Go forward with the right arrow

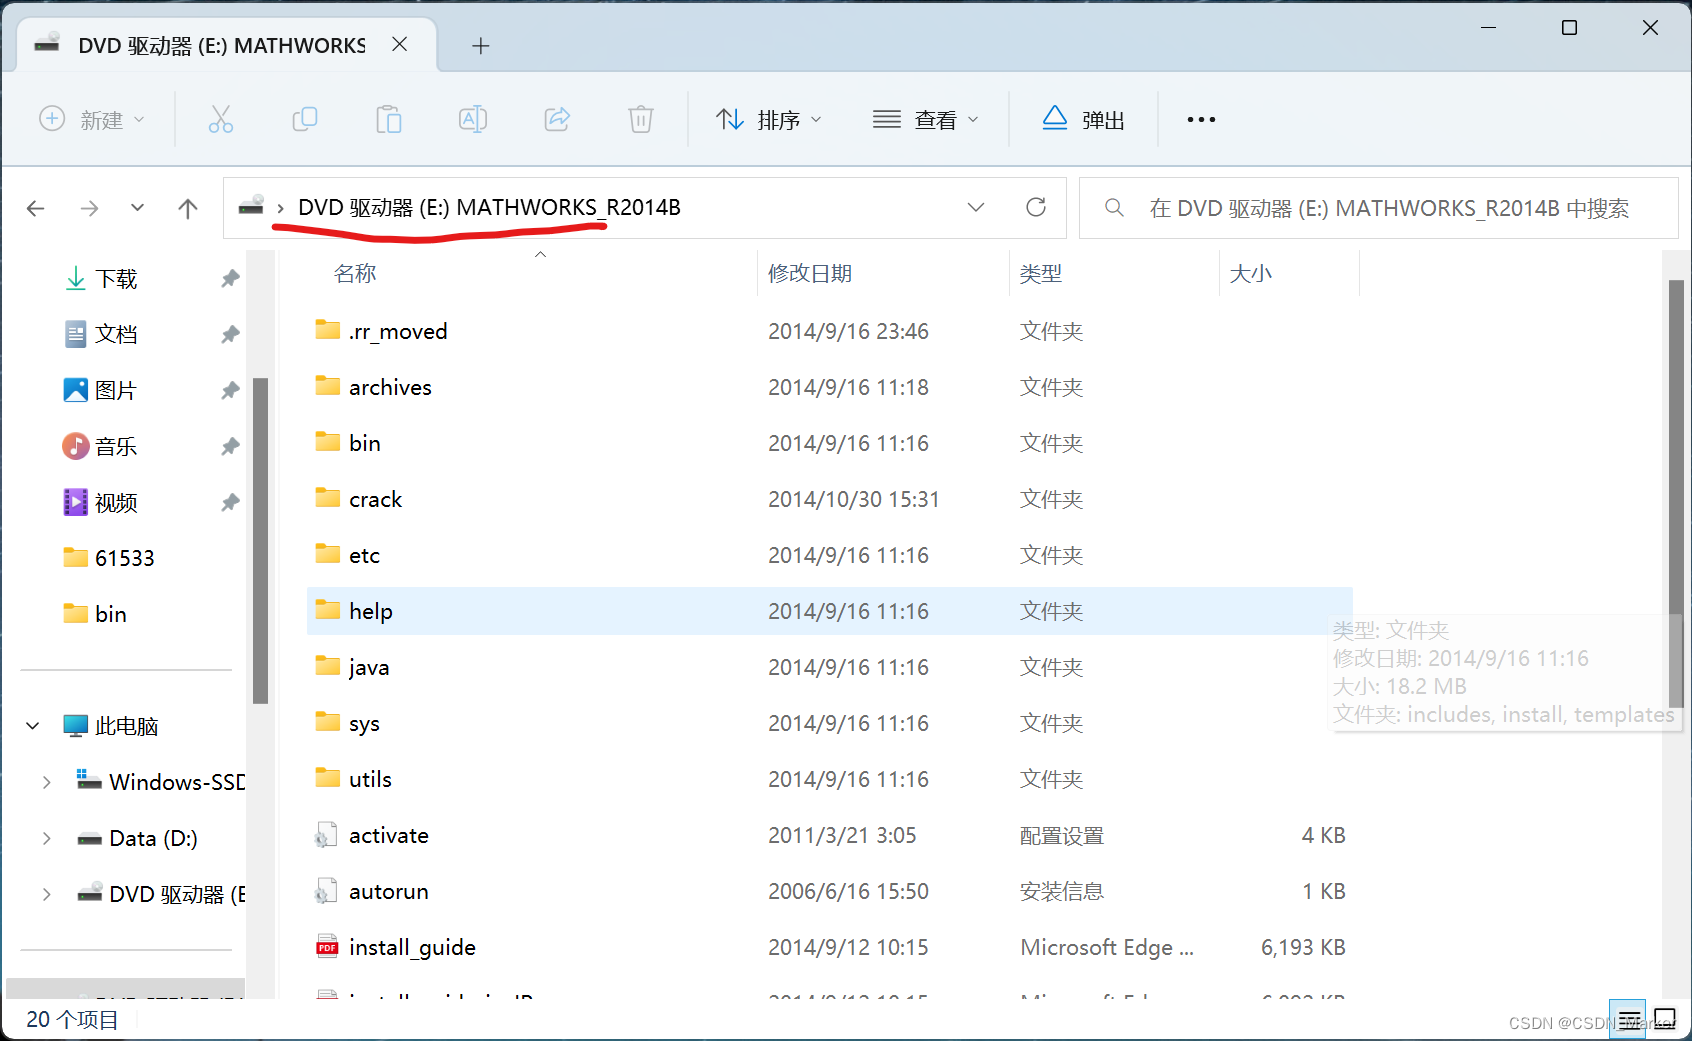[89, 208]
